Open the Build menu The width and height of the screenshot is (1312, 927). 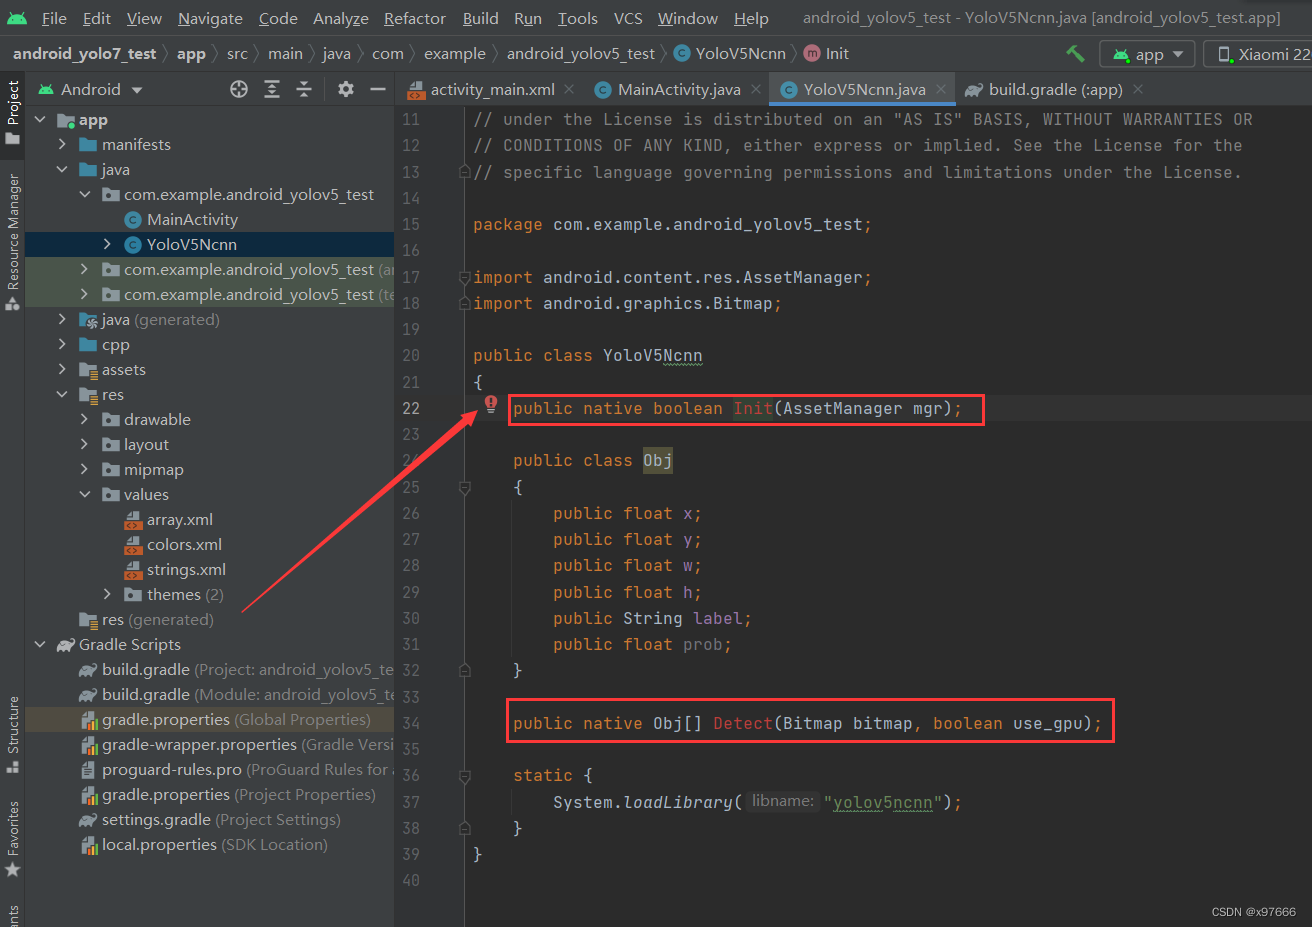(480, 18)
